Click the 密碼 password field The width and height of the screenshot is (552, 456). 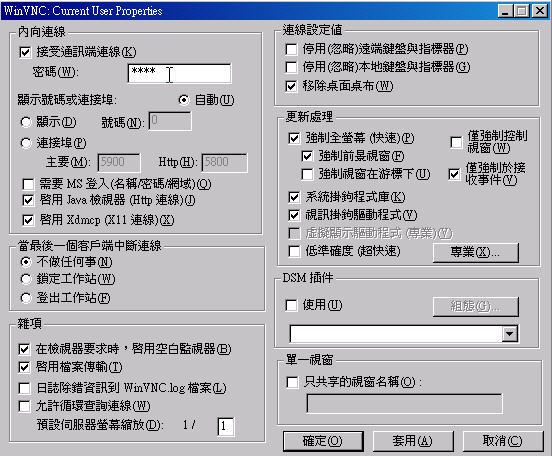[179, 73]
